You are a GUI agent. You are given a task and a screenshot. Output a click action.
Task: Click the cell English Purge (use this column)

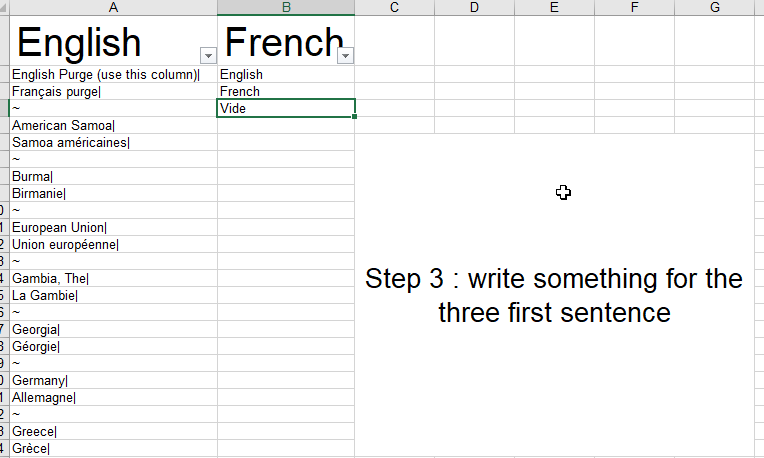(x=114, y=75)
